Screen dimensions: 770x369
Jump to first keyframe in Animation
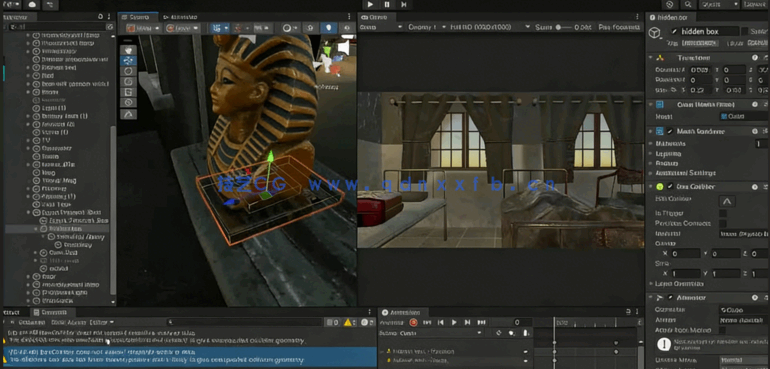(x=427, y=322)
